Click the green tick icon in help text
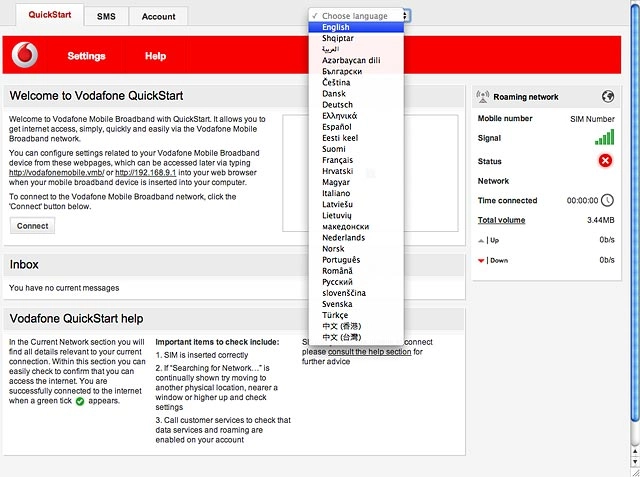The width and height of the screenshot is (640, 477). click(x=80, y=402)
